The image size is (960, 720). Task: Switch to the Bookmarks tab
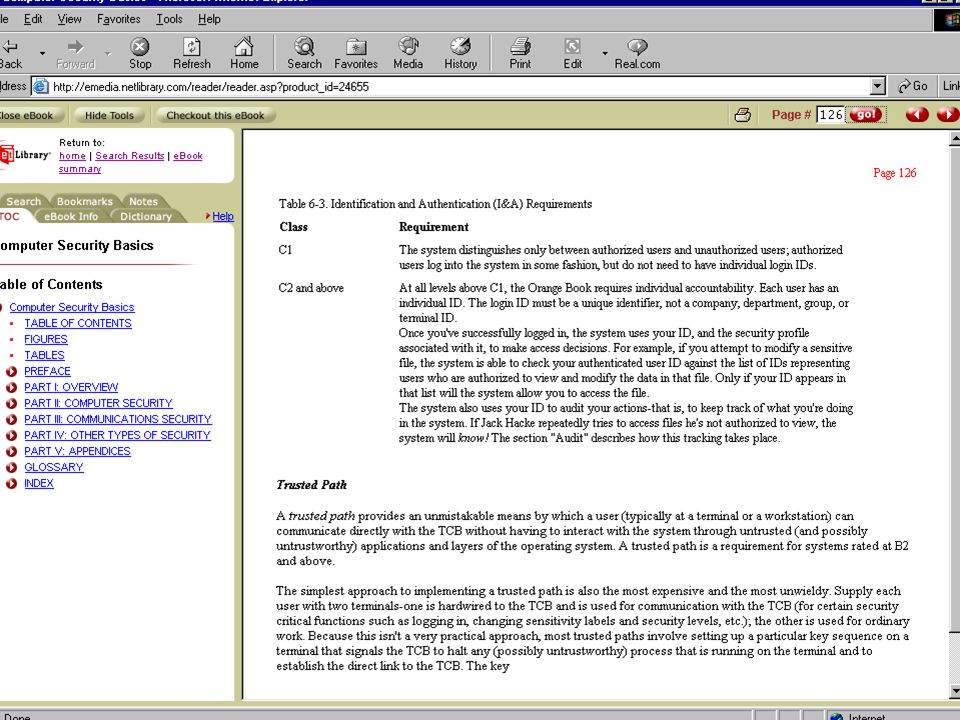coord(84,201)
